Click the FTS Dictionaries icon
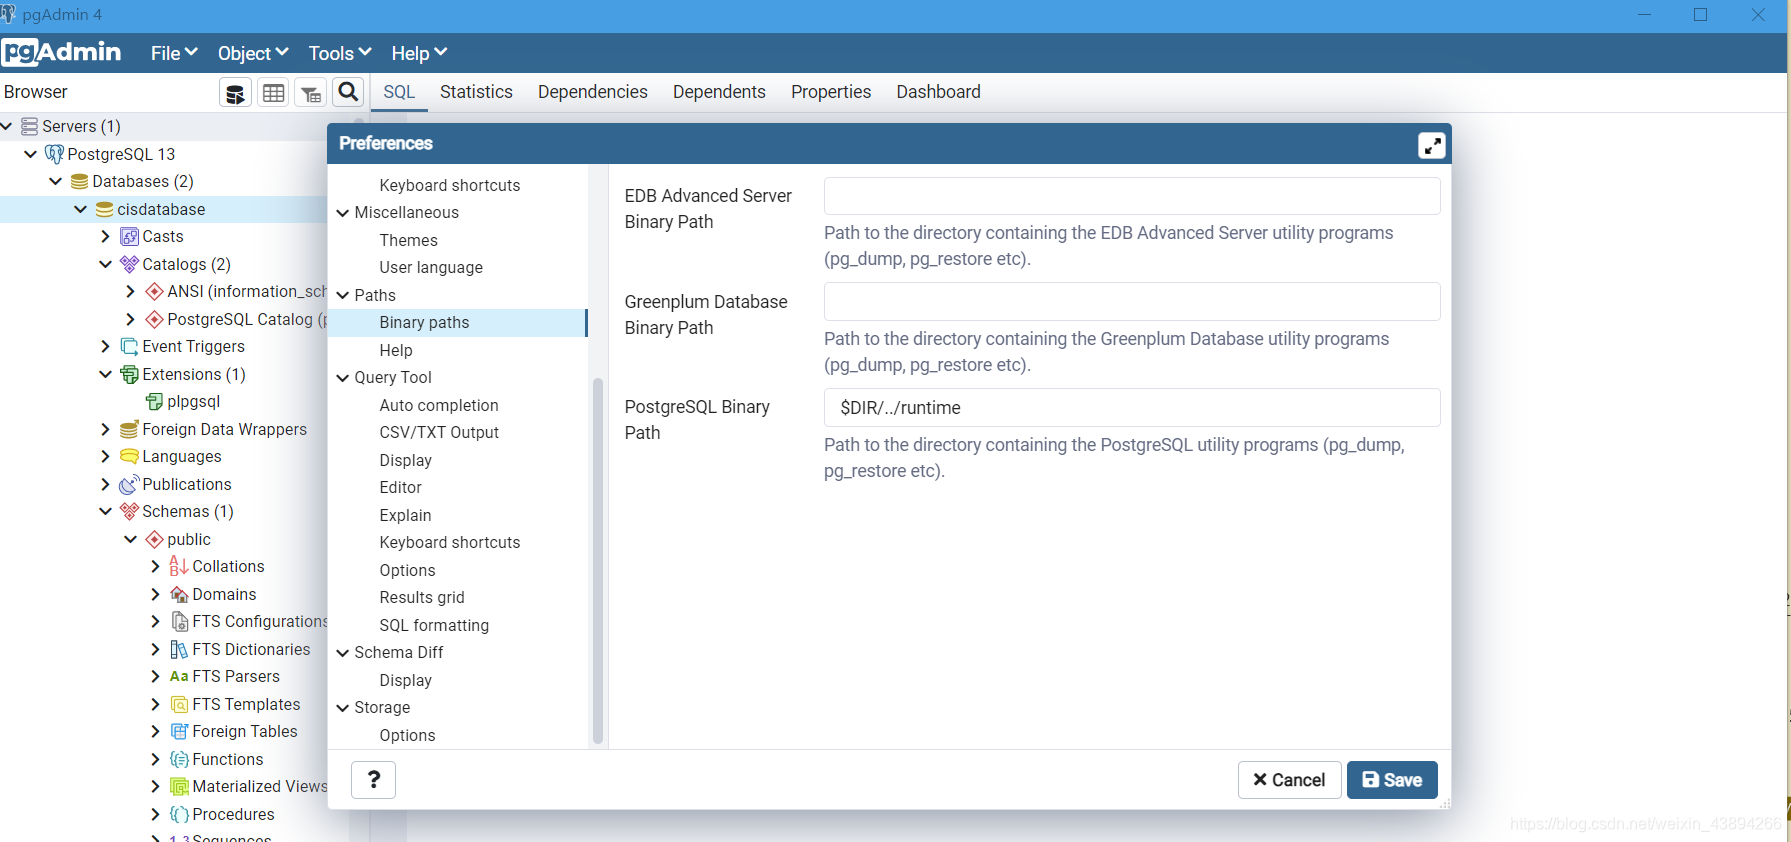The height and width of the screenshot is (842, 1791). tap(179, 649)
